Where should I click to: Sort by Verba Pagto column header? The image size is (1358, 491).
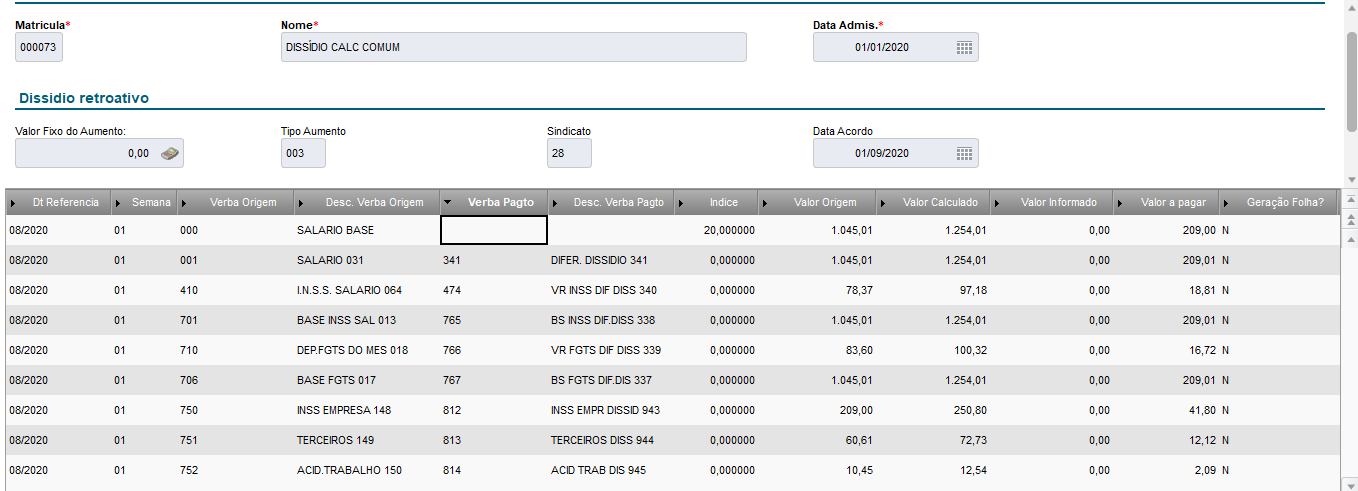point(494,202)
